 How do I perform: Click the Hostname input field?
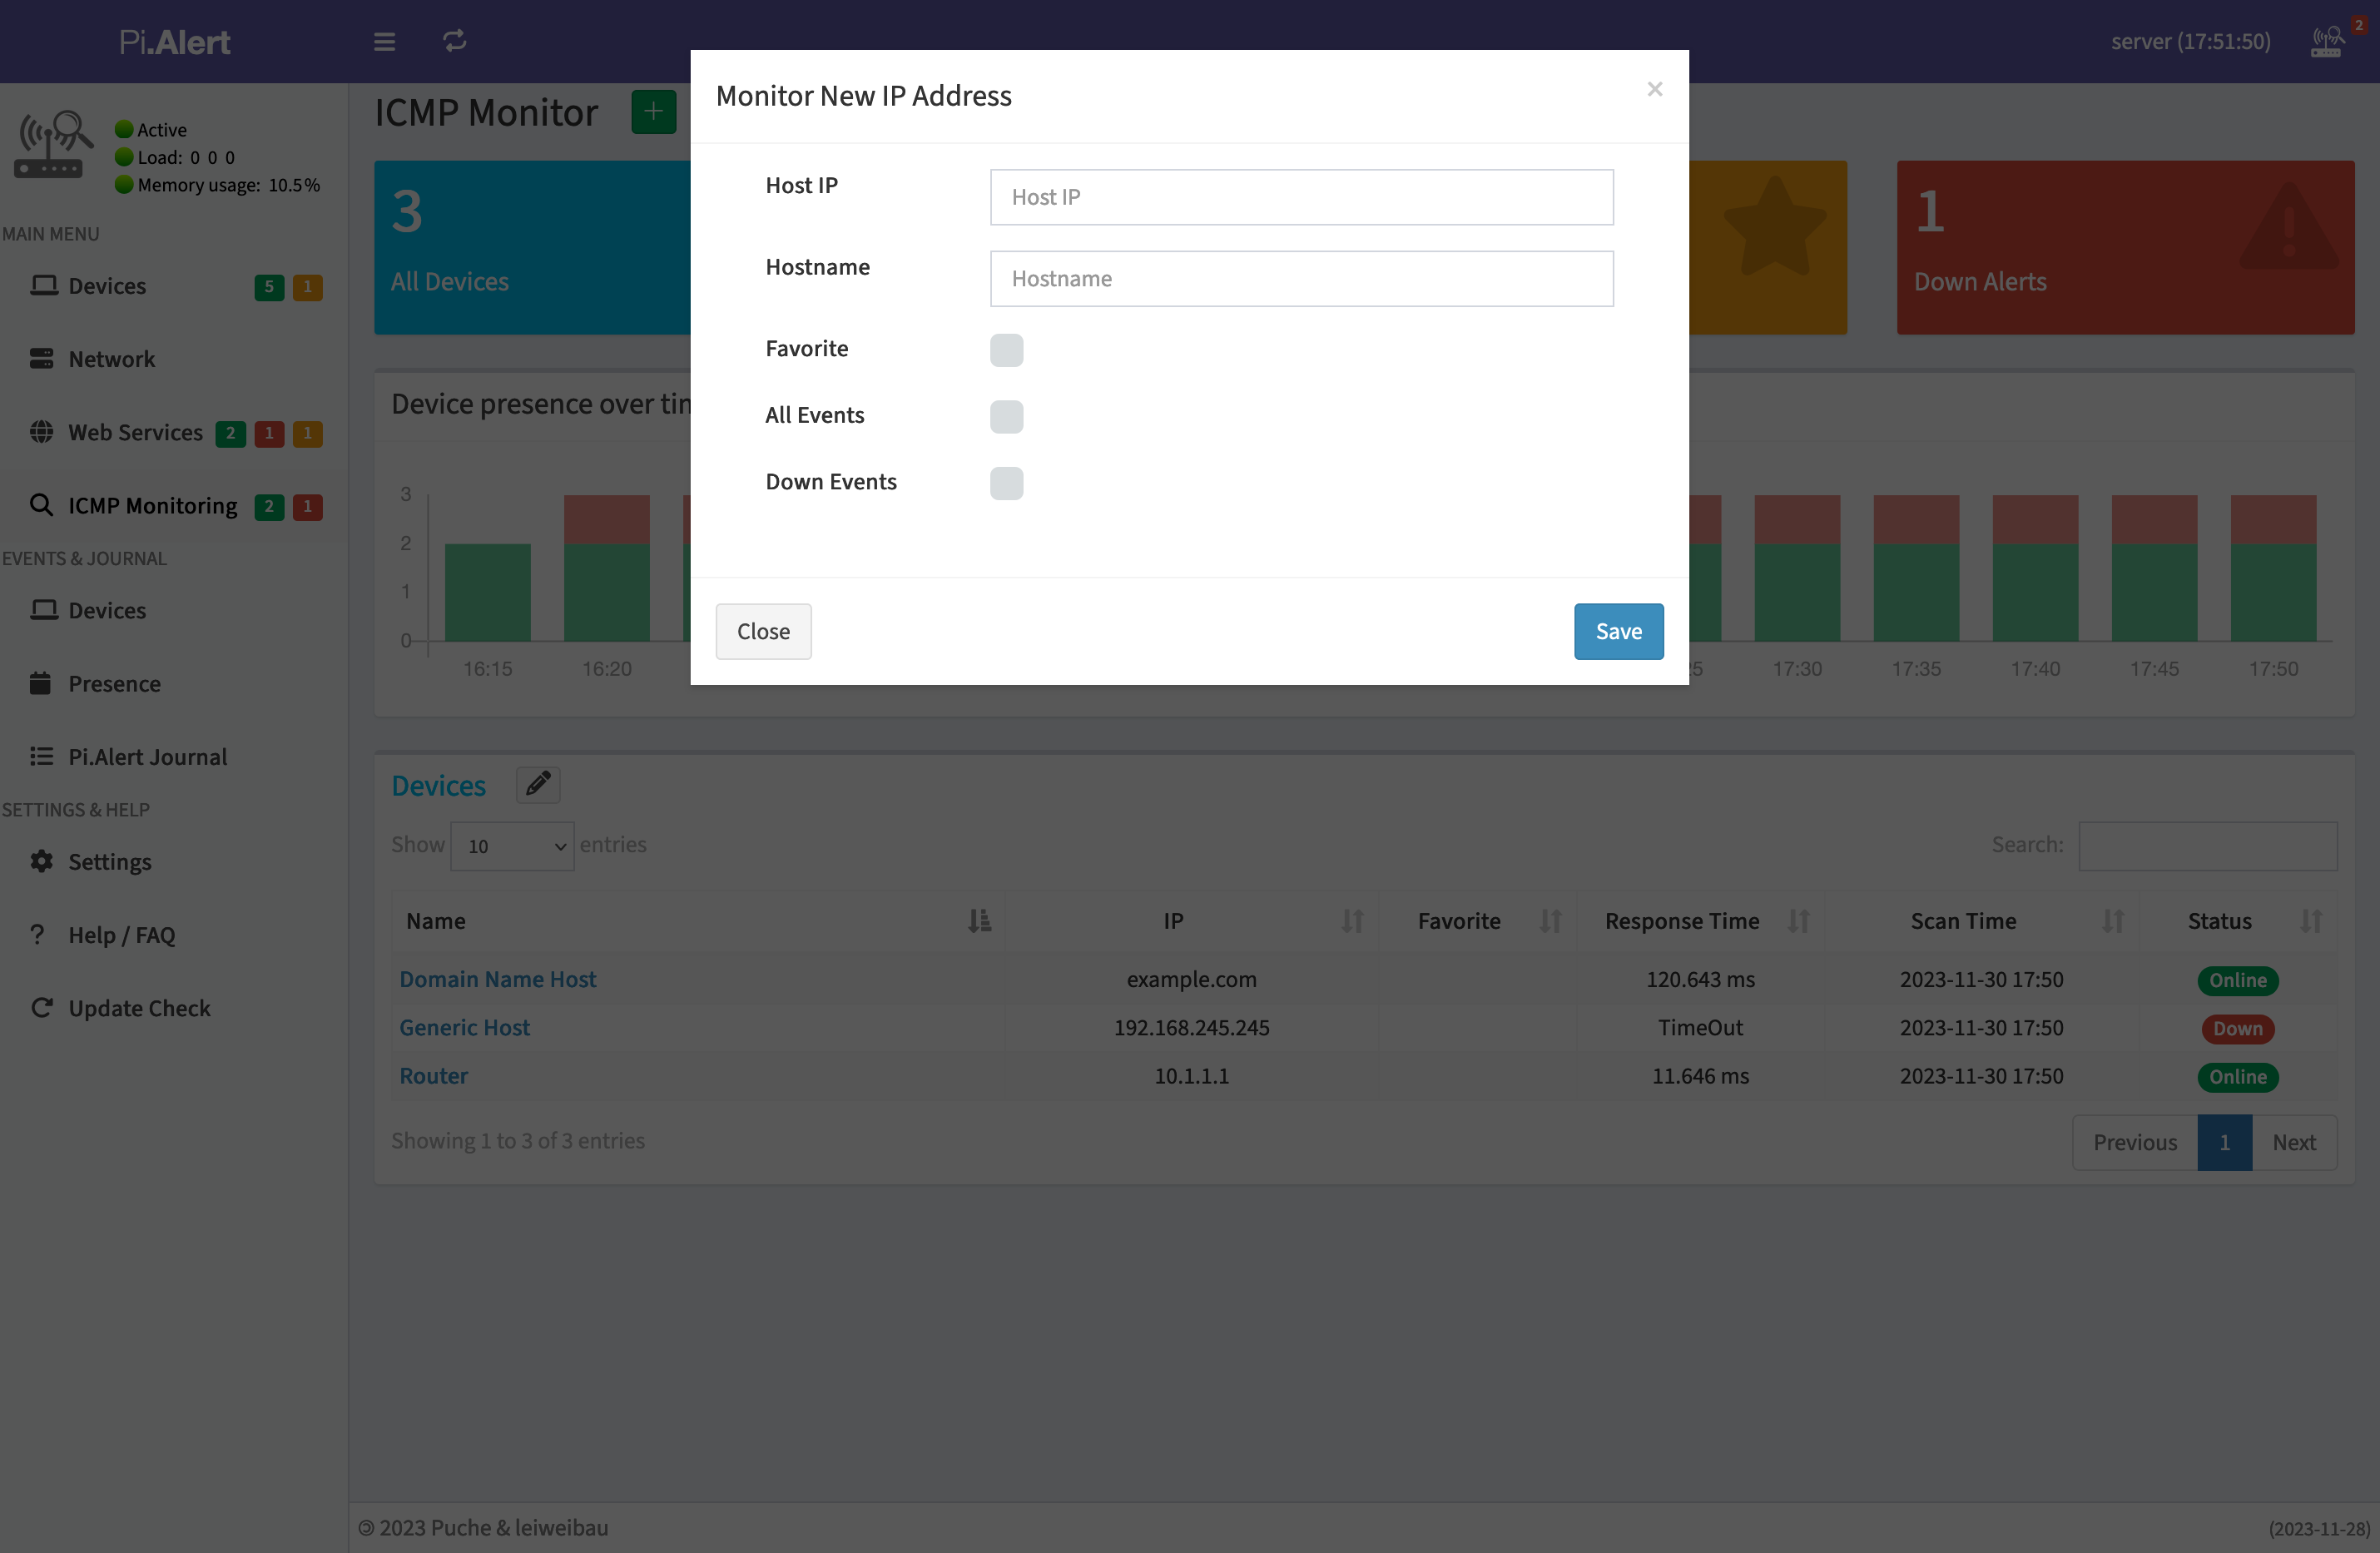(x=1301, y=279)
